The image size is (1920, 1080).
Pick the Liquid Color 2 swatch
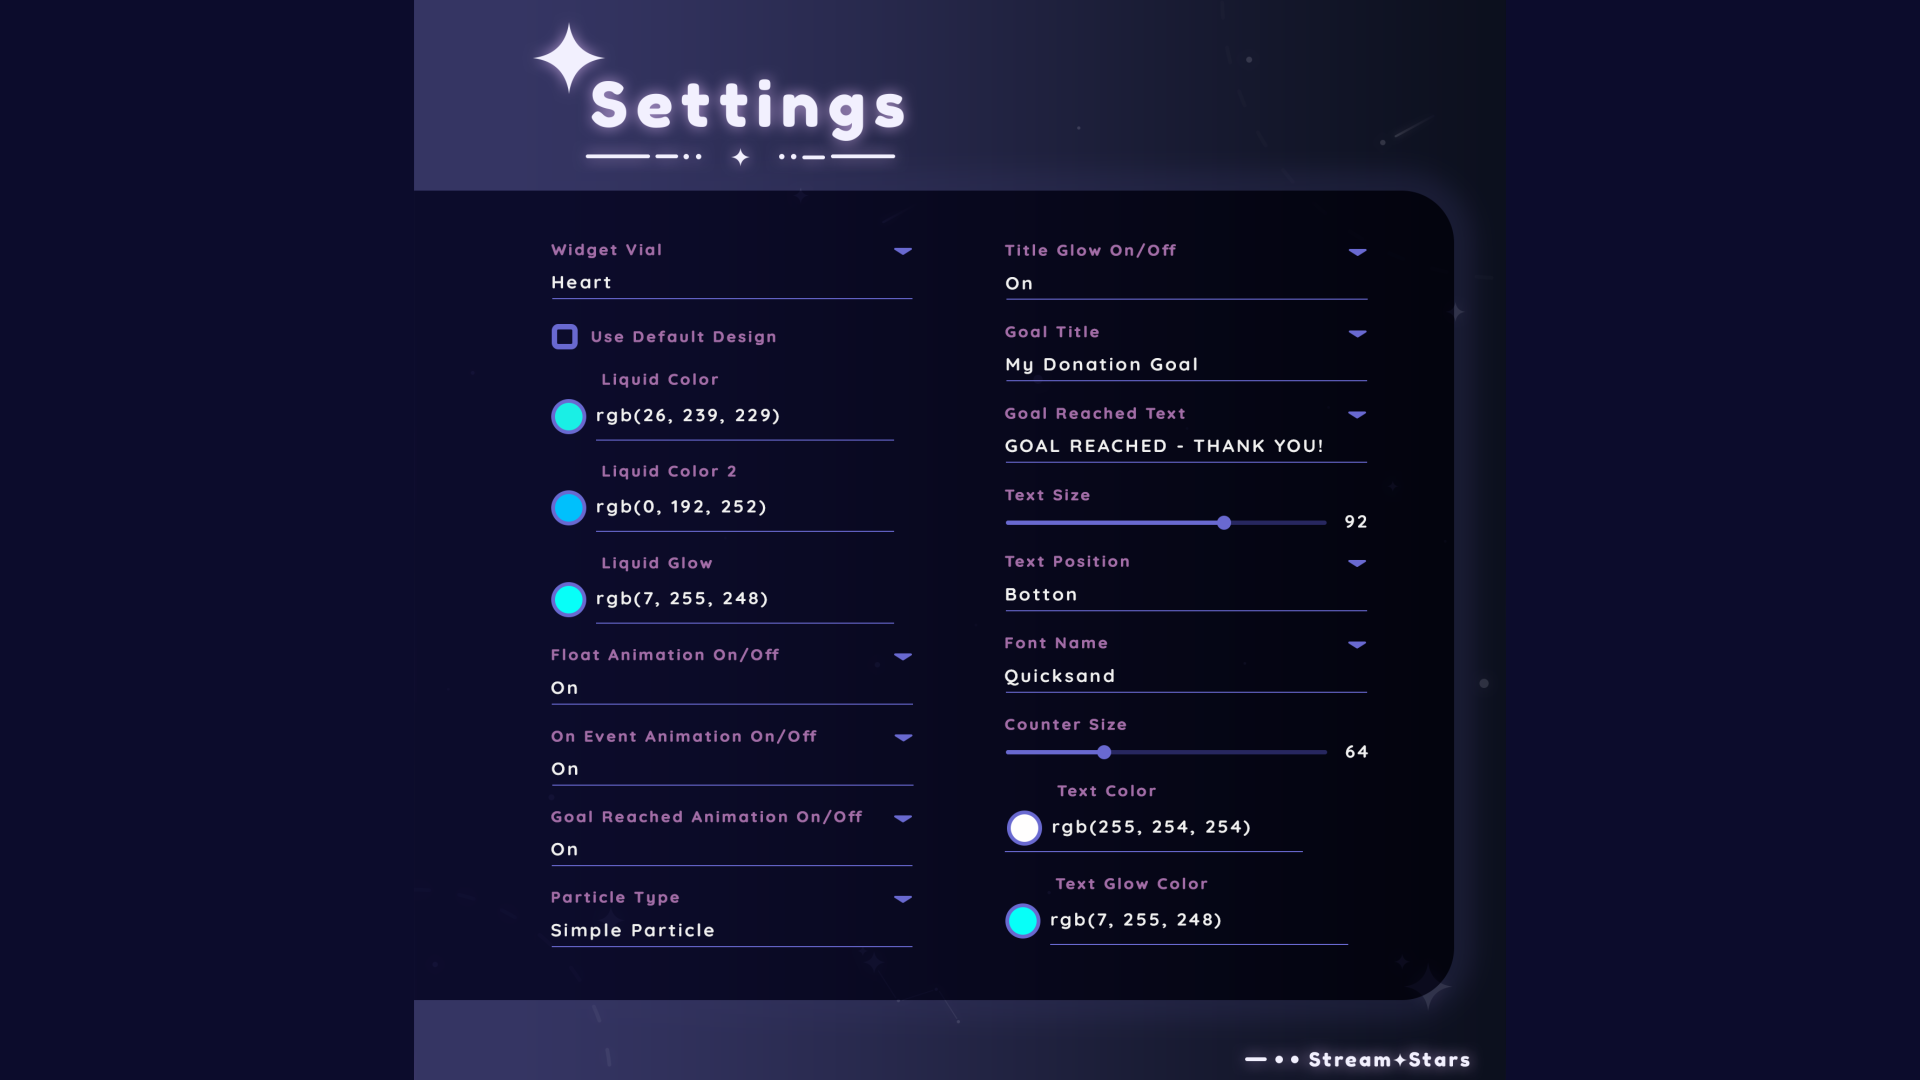[568, 508]
